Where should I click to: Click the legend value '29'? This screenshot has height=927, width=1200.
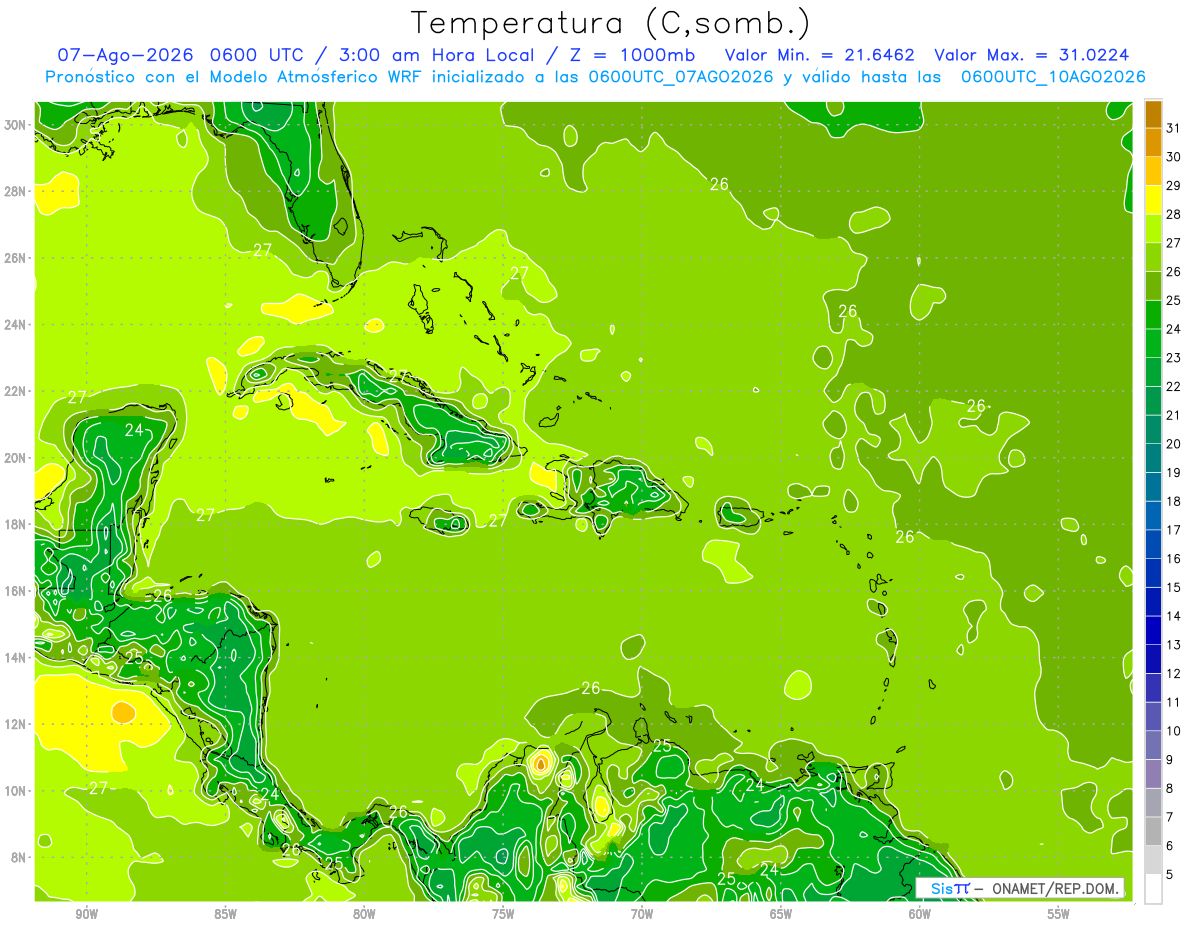coord(1174,186)
